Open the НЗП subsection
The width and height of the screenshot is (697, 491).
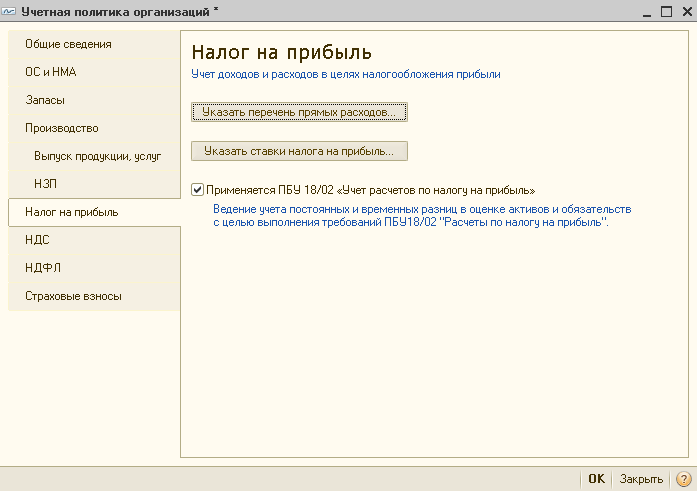94,184
